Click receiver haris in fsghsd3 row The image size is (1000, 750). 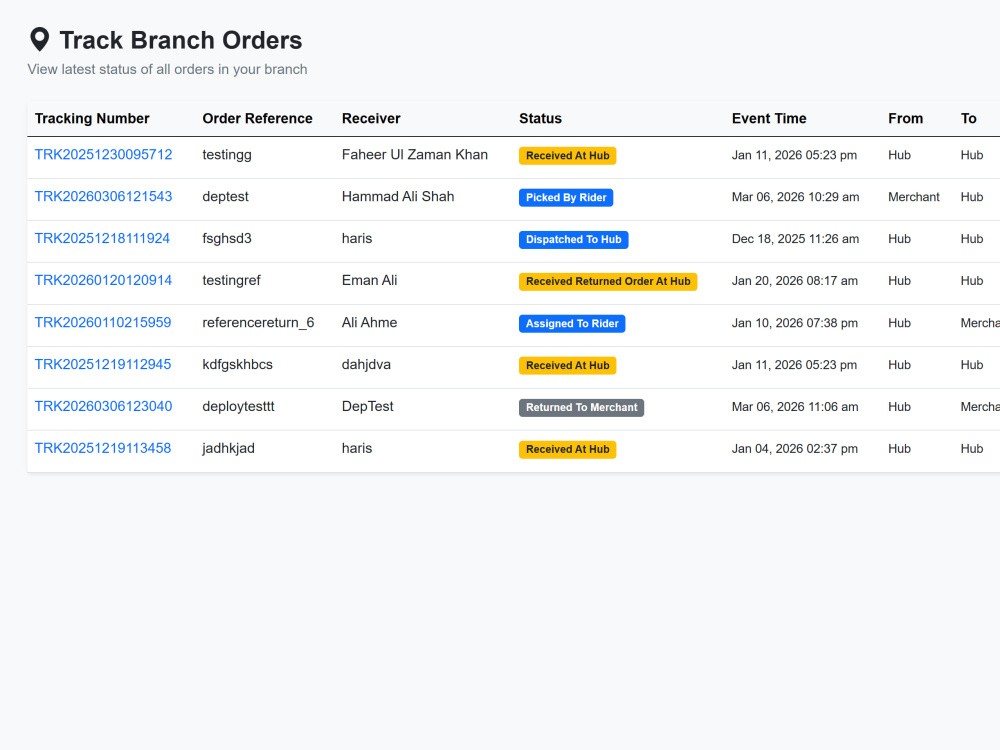coord(357,239)
